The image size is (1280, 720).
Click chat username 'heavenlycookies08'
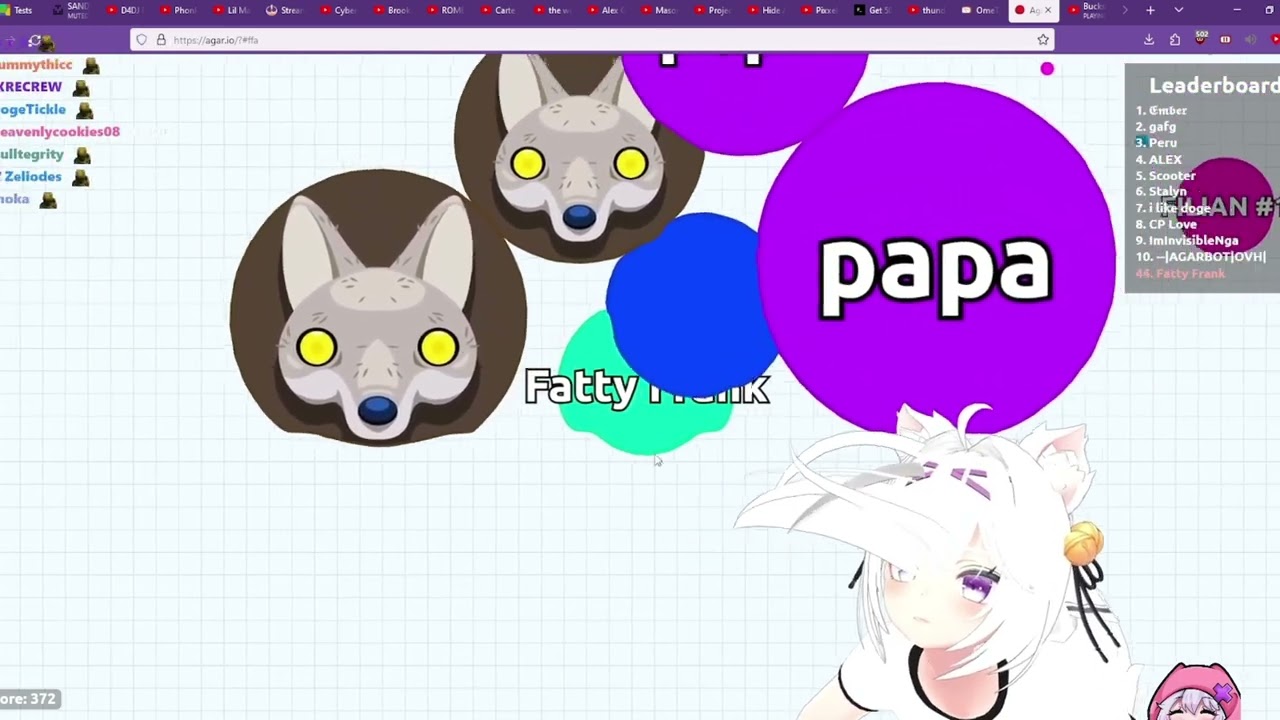[x=60, y=131]
